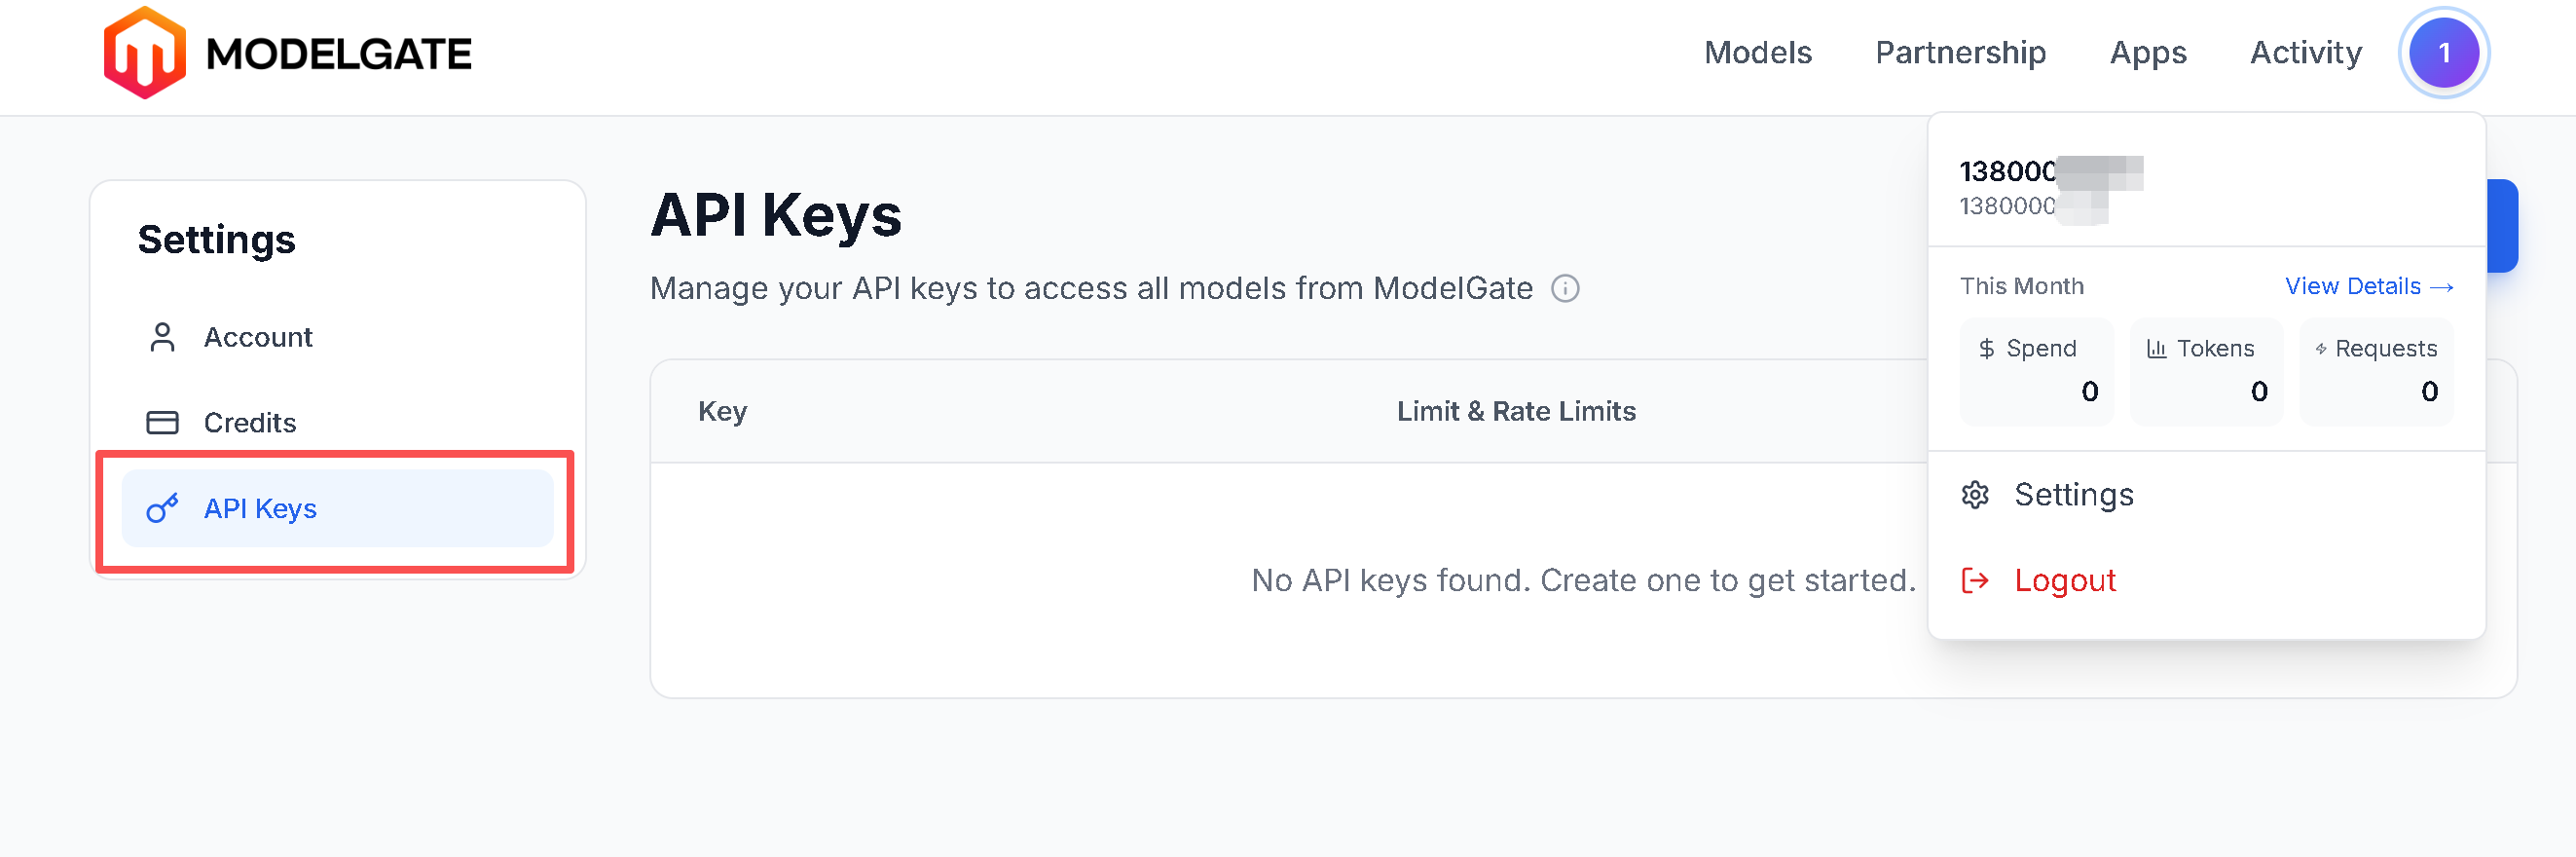Image resolution: width=2576 pixels, height=857 pixels.
Task: Follow the View Details link
Action: coord(2367,287)
